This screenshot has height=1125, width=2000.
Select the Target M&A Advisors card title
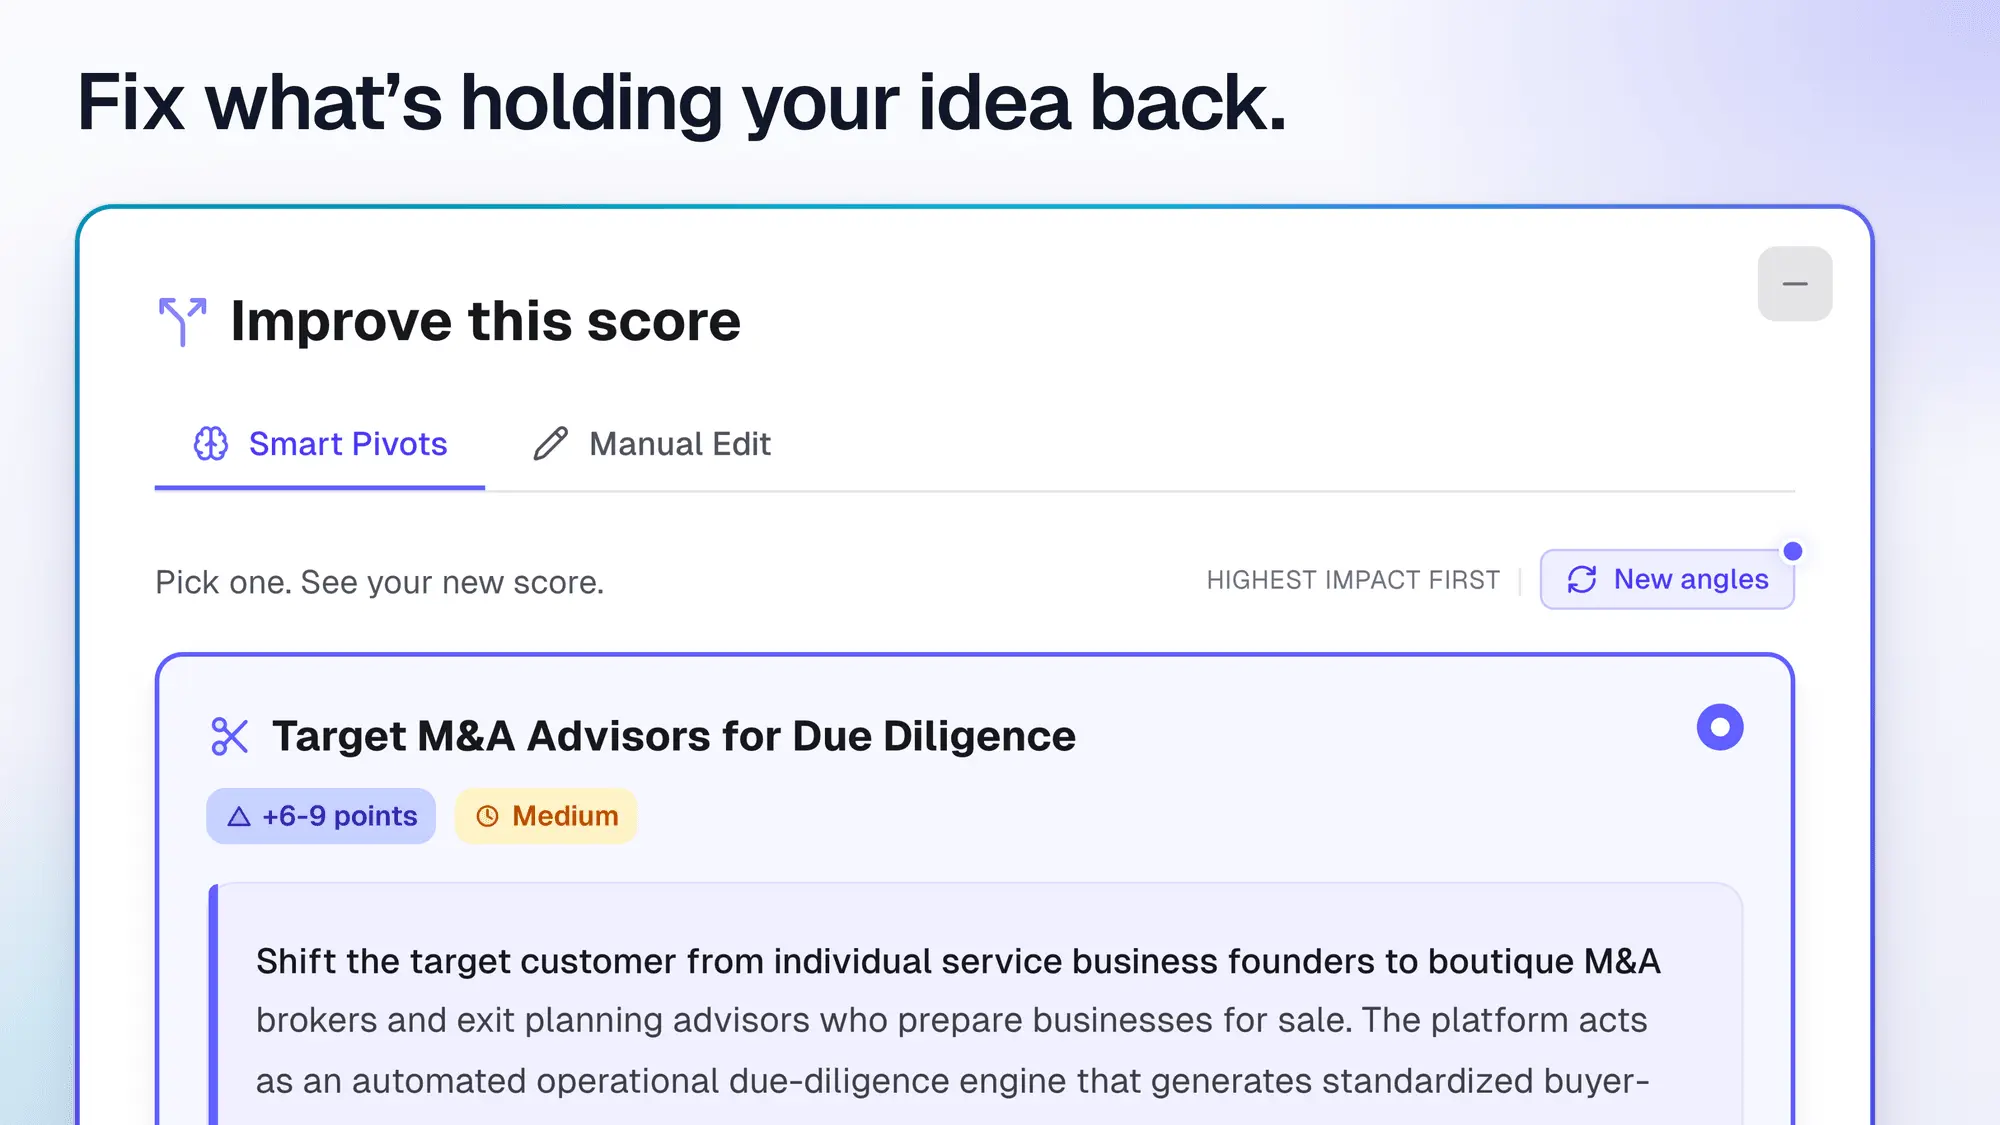[674, 736]
